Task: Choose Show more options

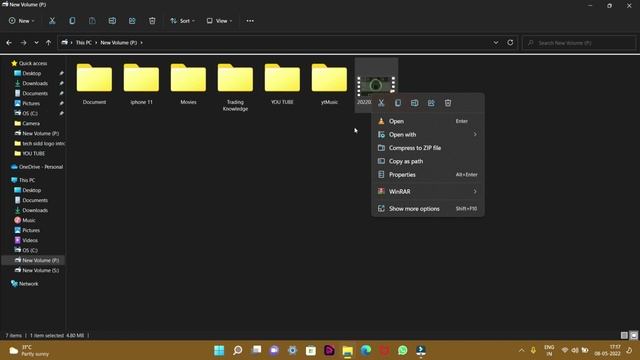Action: tap(427, 209)
